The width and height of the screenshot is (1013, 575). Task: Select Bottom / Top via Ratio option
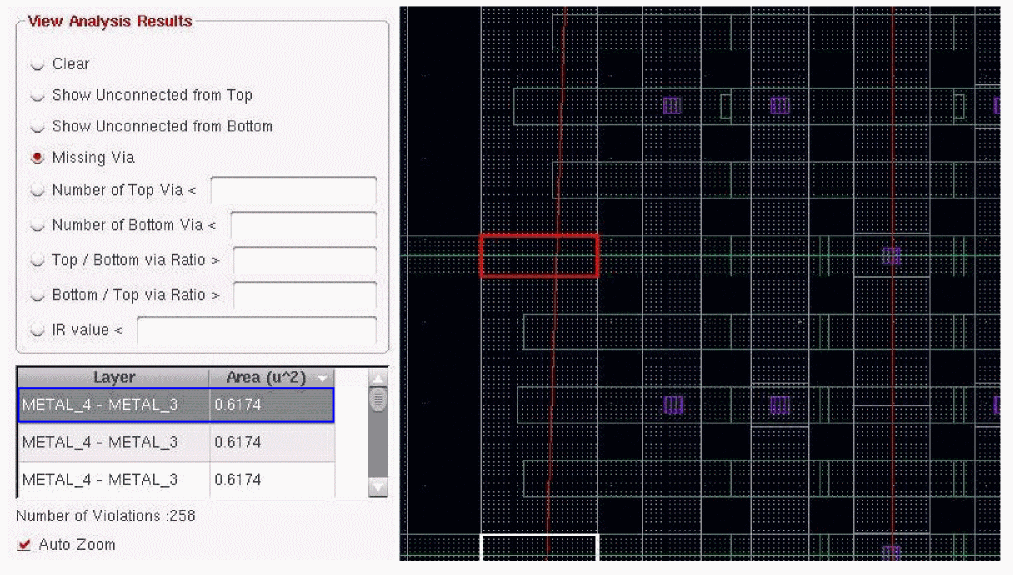pyautogui.click(x=37, y=295)
